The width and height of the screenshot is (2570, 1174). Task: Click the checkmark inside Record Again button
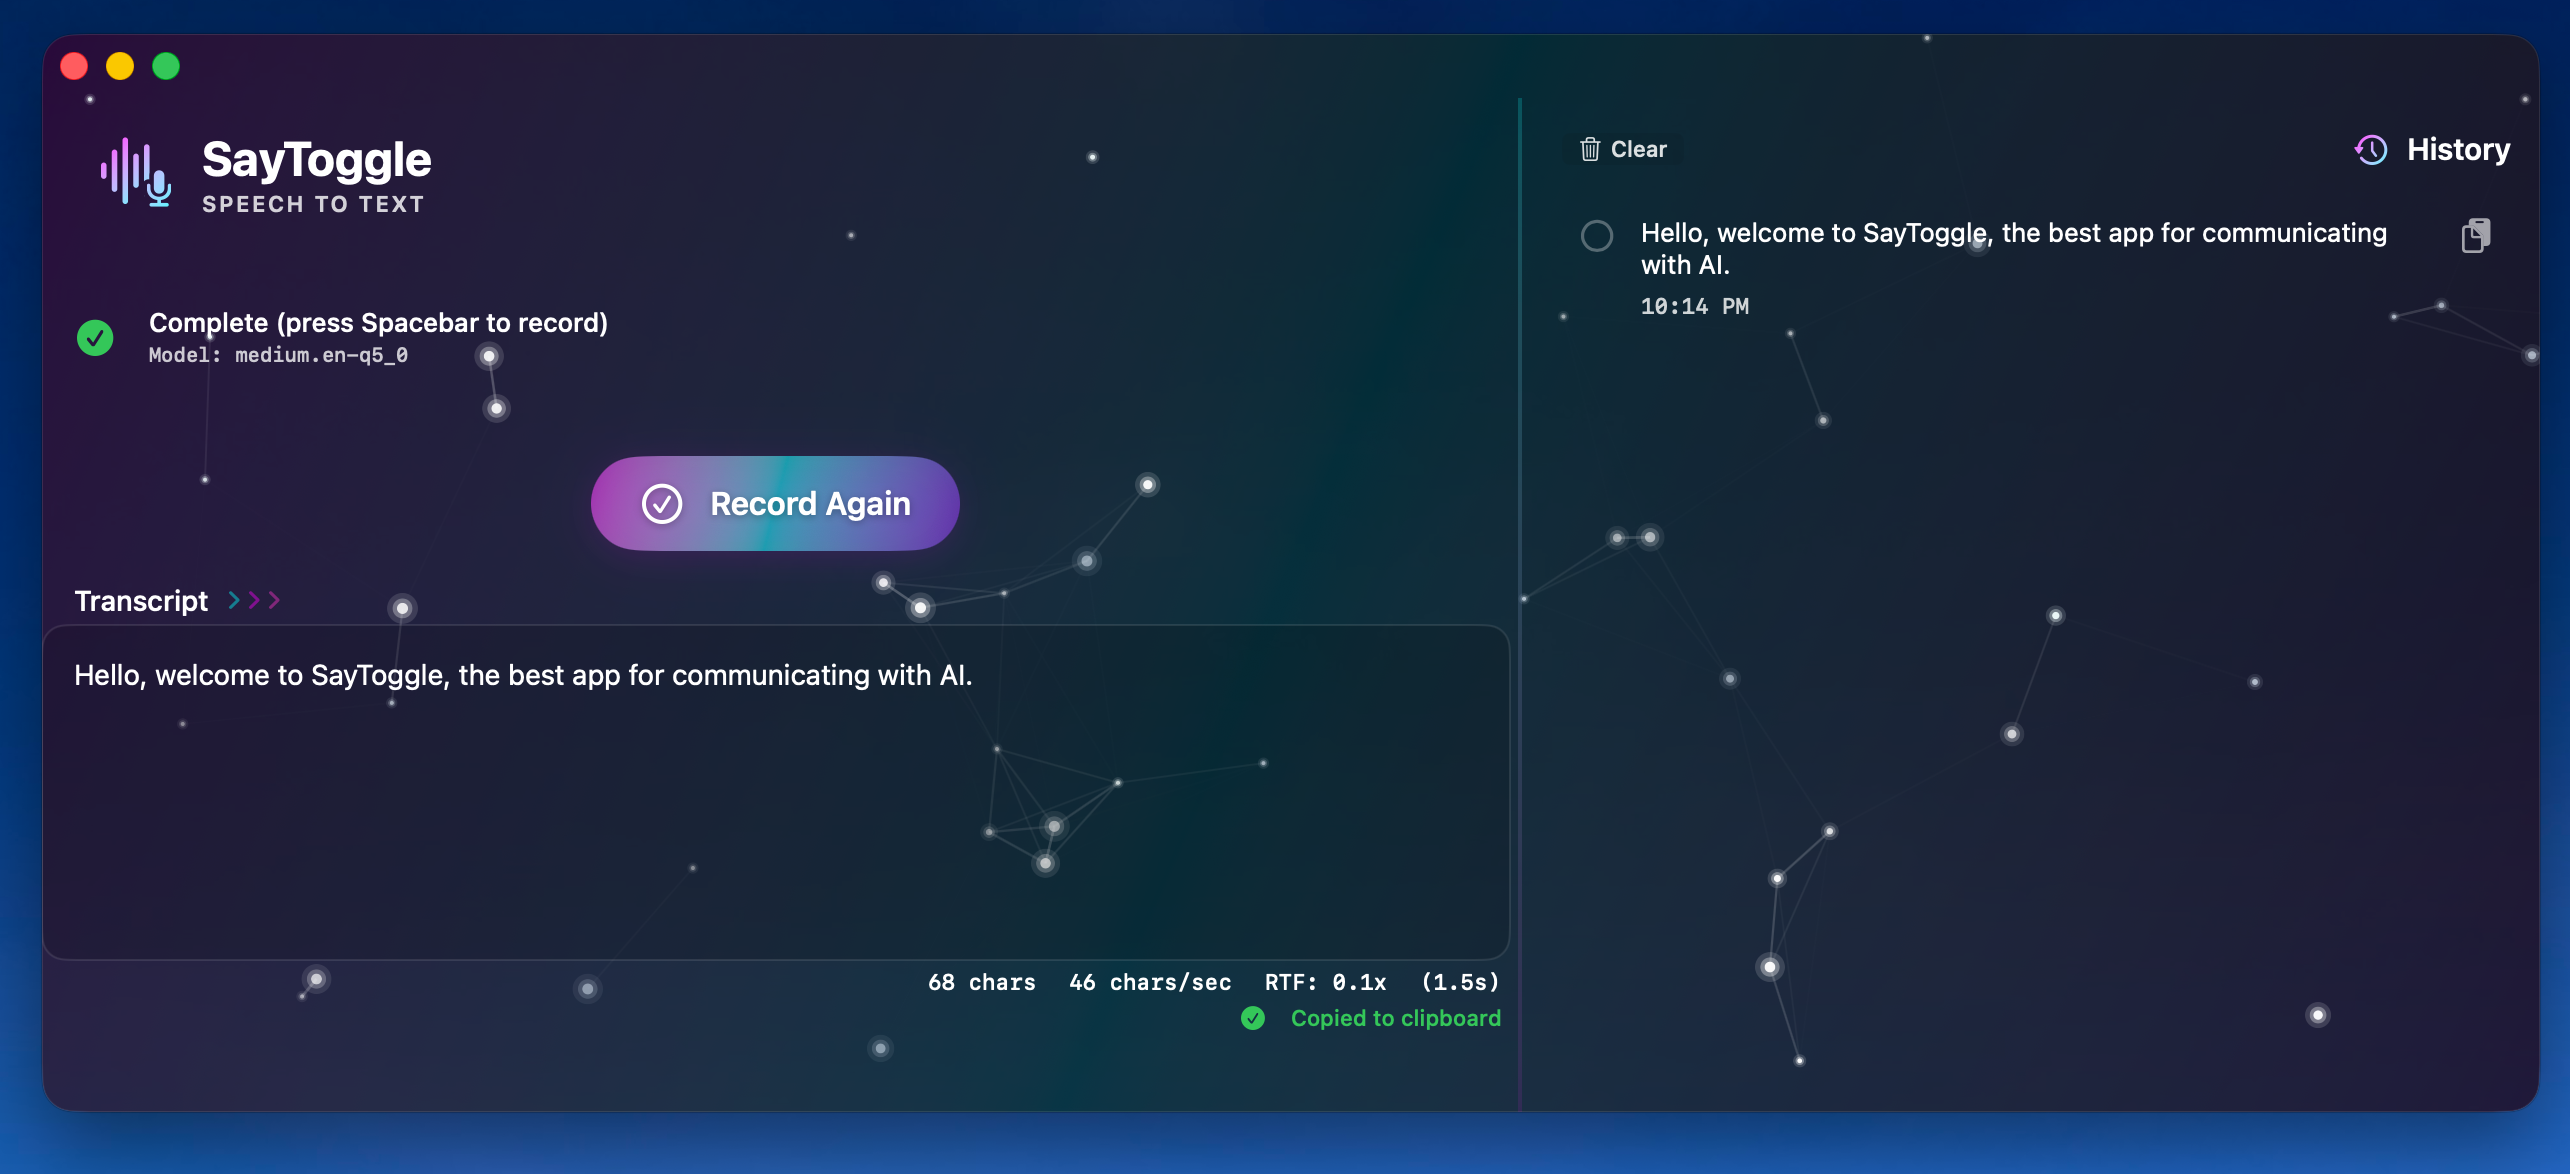tap(661, 503)
